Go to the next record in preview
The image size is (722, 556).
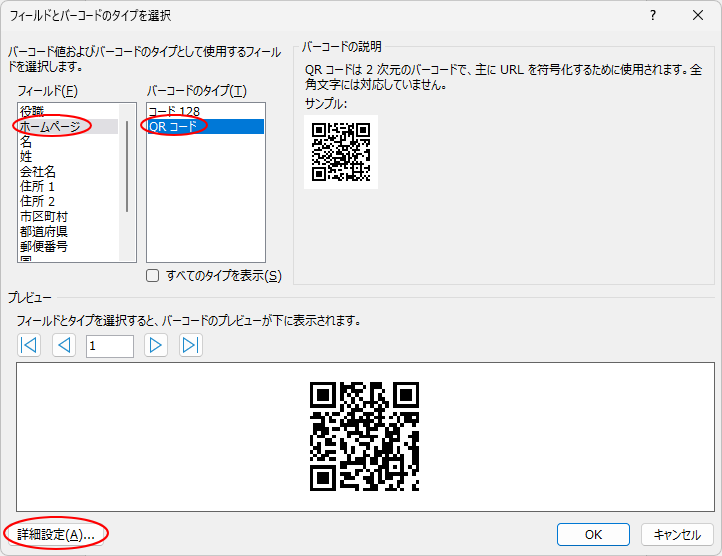click(155, 345)
